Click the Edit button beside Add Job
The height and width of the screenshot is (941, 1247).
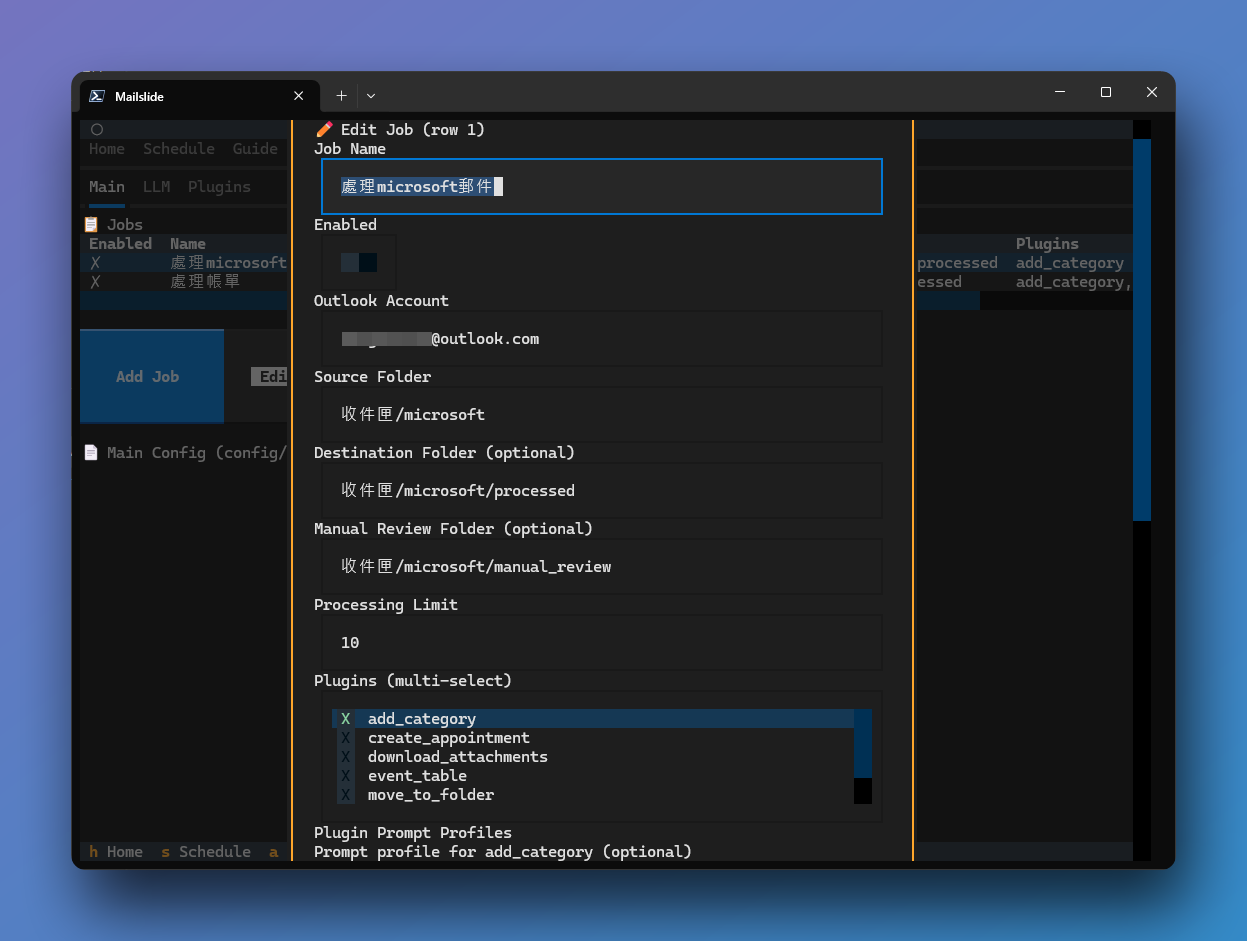tap(270, 376)
